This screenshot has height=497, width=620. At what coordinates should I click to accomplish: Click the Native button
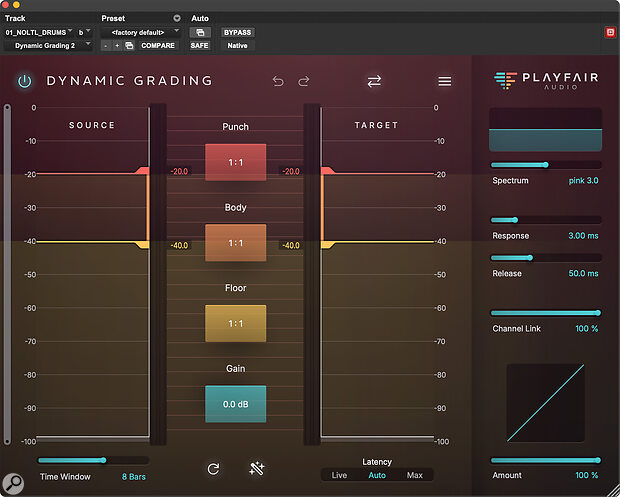click(x=237, y=45)
